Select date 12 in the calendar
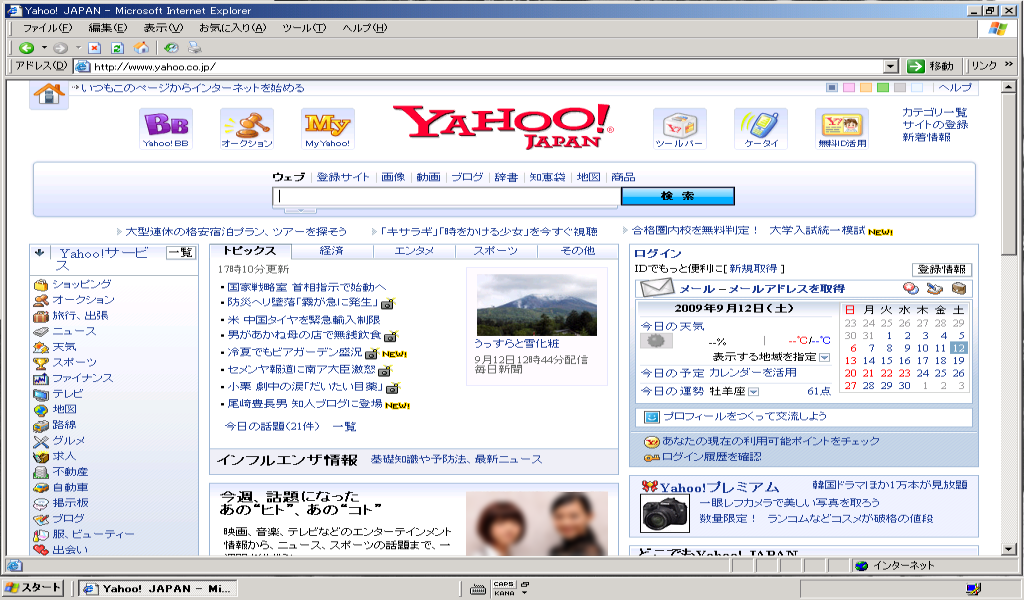The height and width of the screenshot is (600, 1024). (x=958, y=348)
